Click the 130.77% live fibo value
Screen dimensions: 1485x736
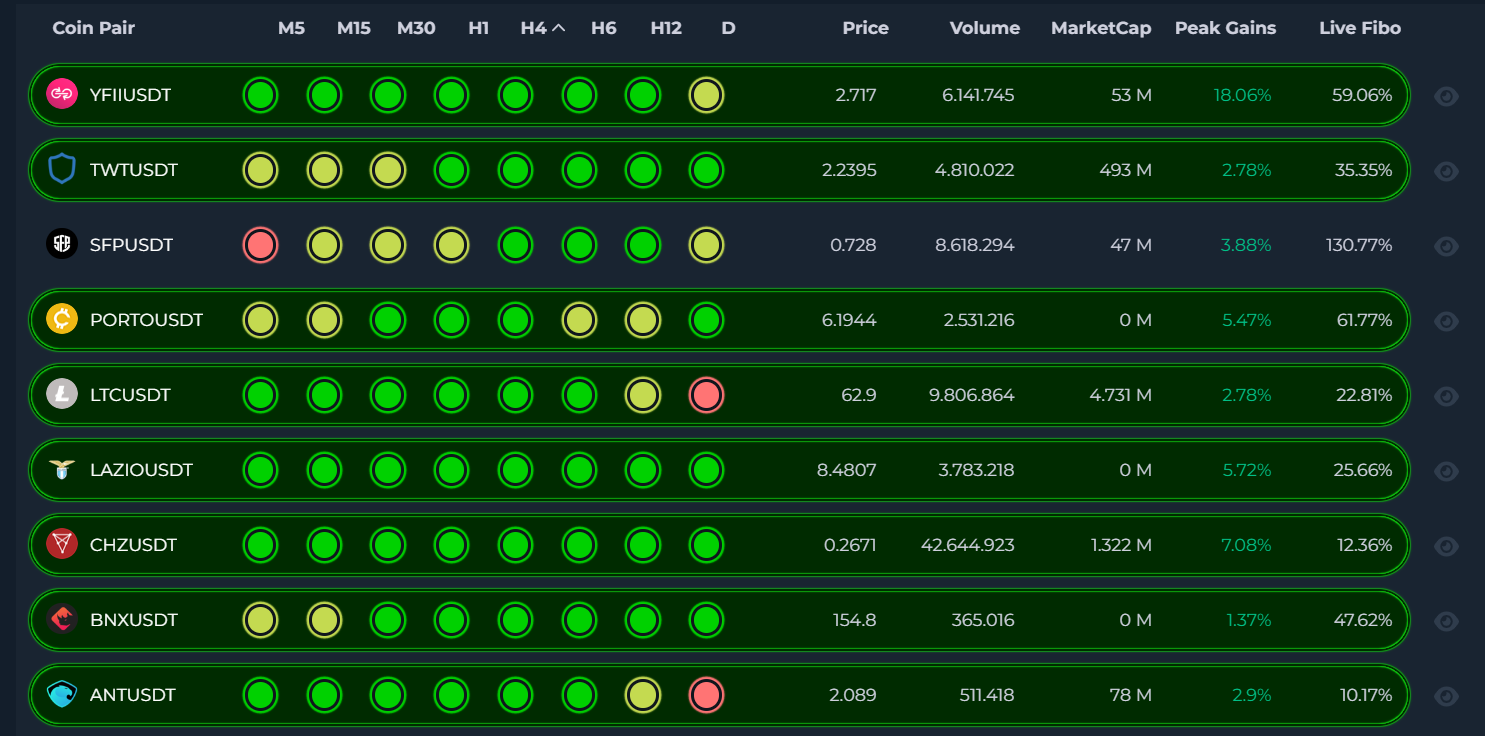click(1359, 245)
